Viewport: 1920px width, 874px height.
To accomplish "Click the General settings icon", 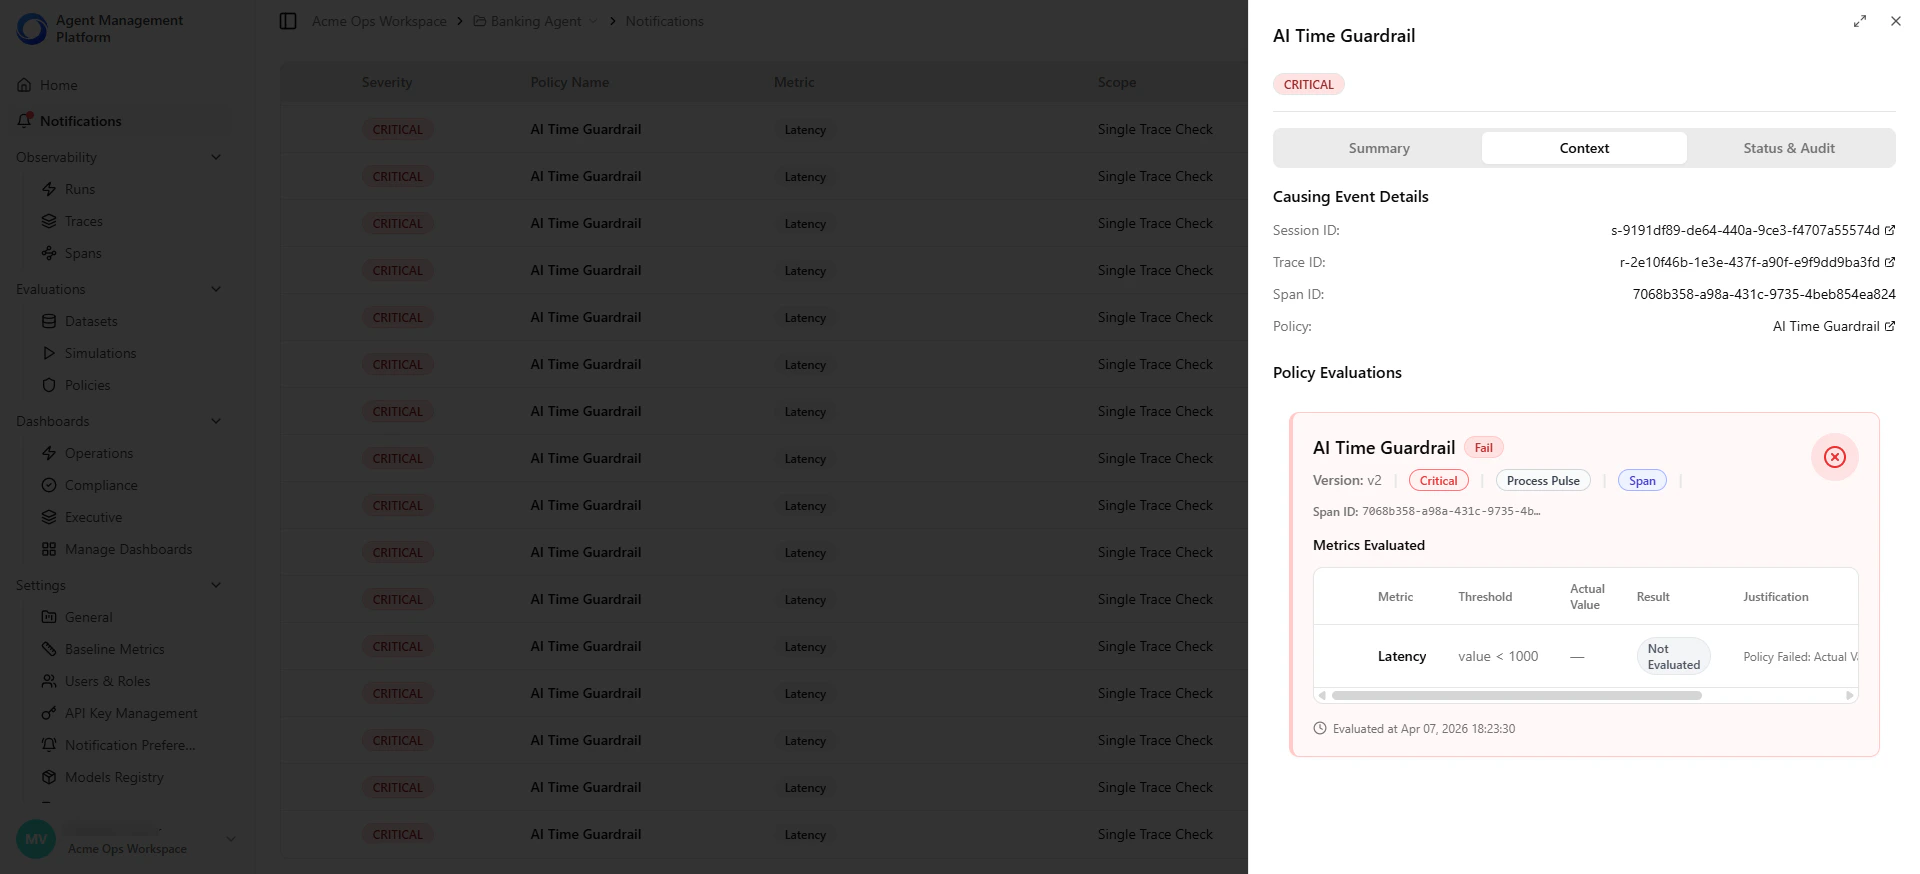I will (x=49, y=617).
